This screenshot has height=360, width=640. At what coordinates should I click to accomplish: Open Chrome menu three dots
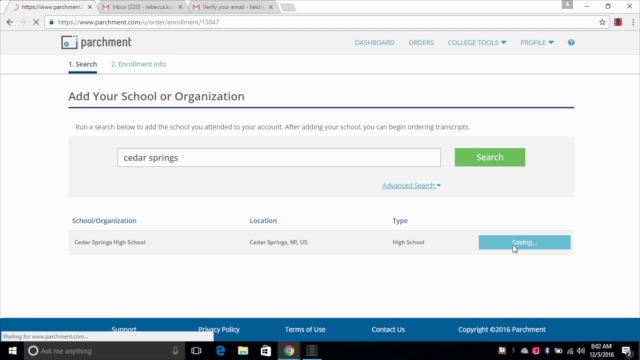tap(633, 22)
